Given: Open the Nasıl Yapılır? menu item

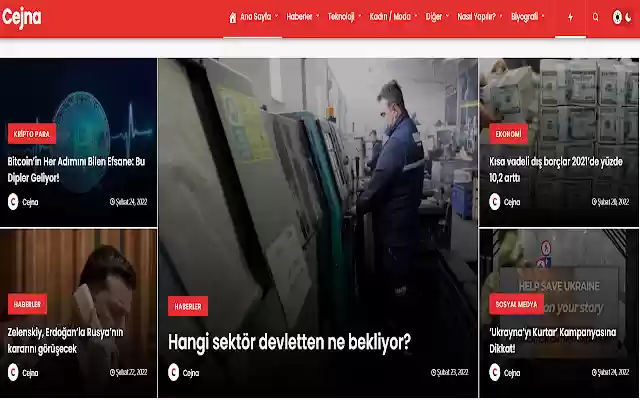Looking at the screenshot, I should coord(476,17).
